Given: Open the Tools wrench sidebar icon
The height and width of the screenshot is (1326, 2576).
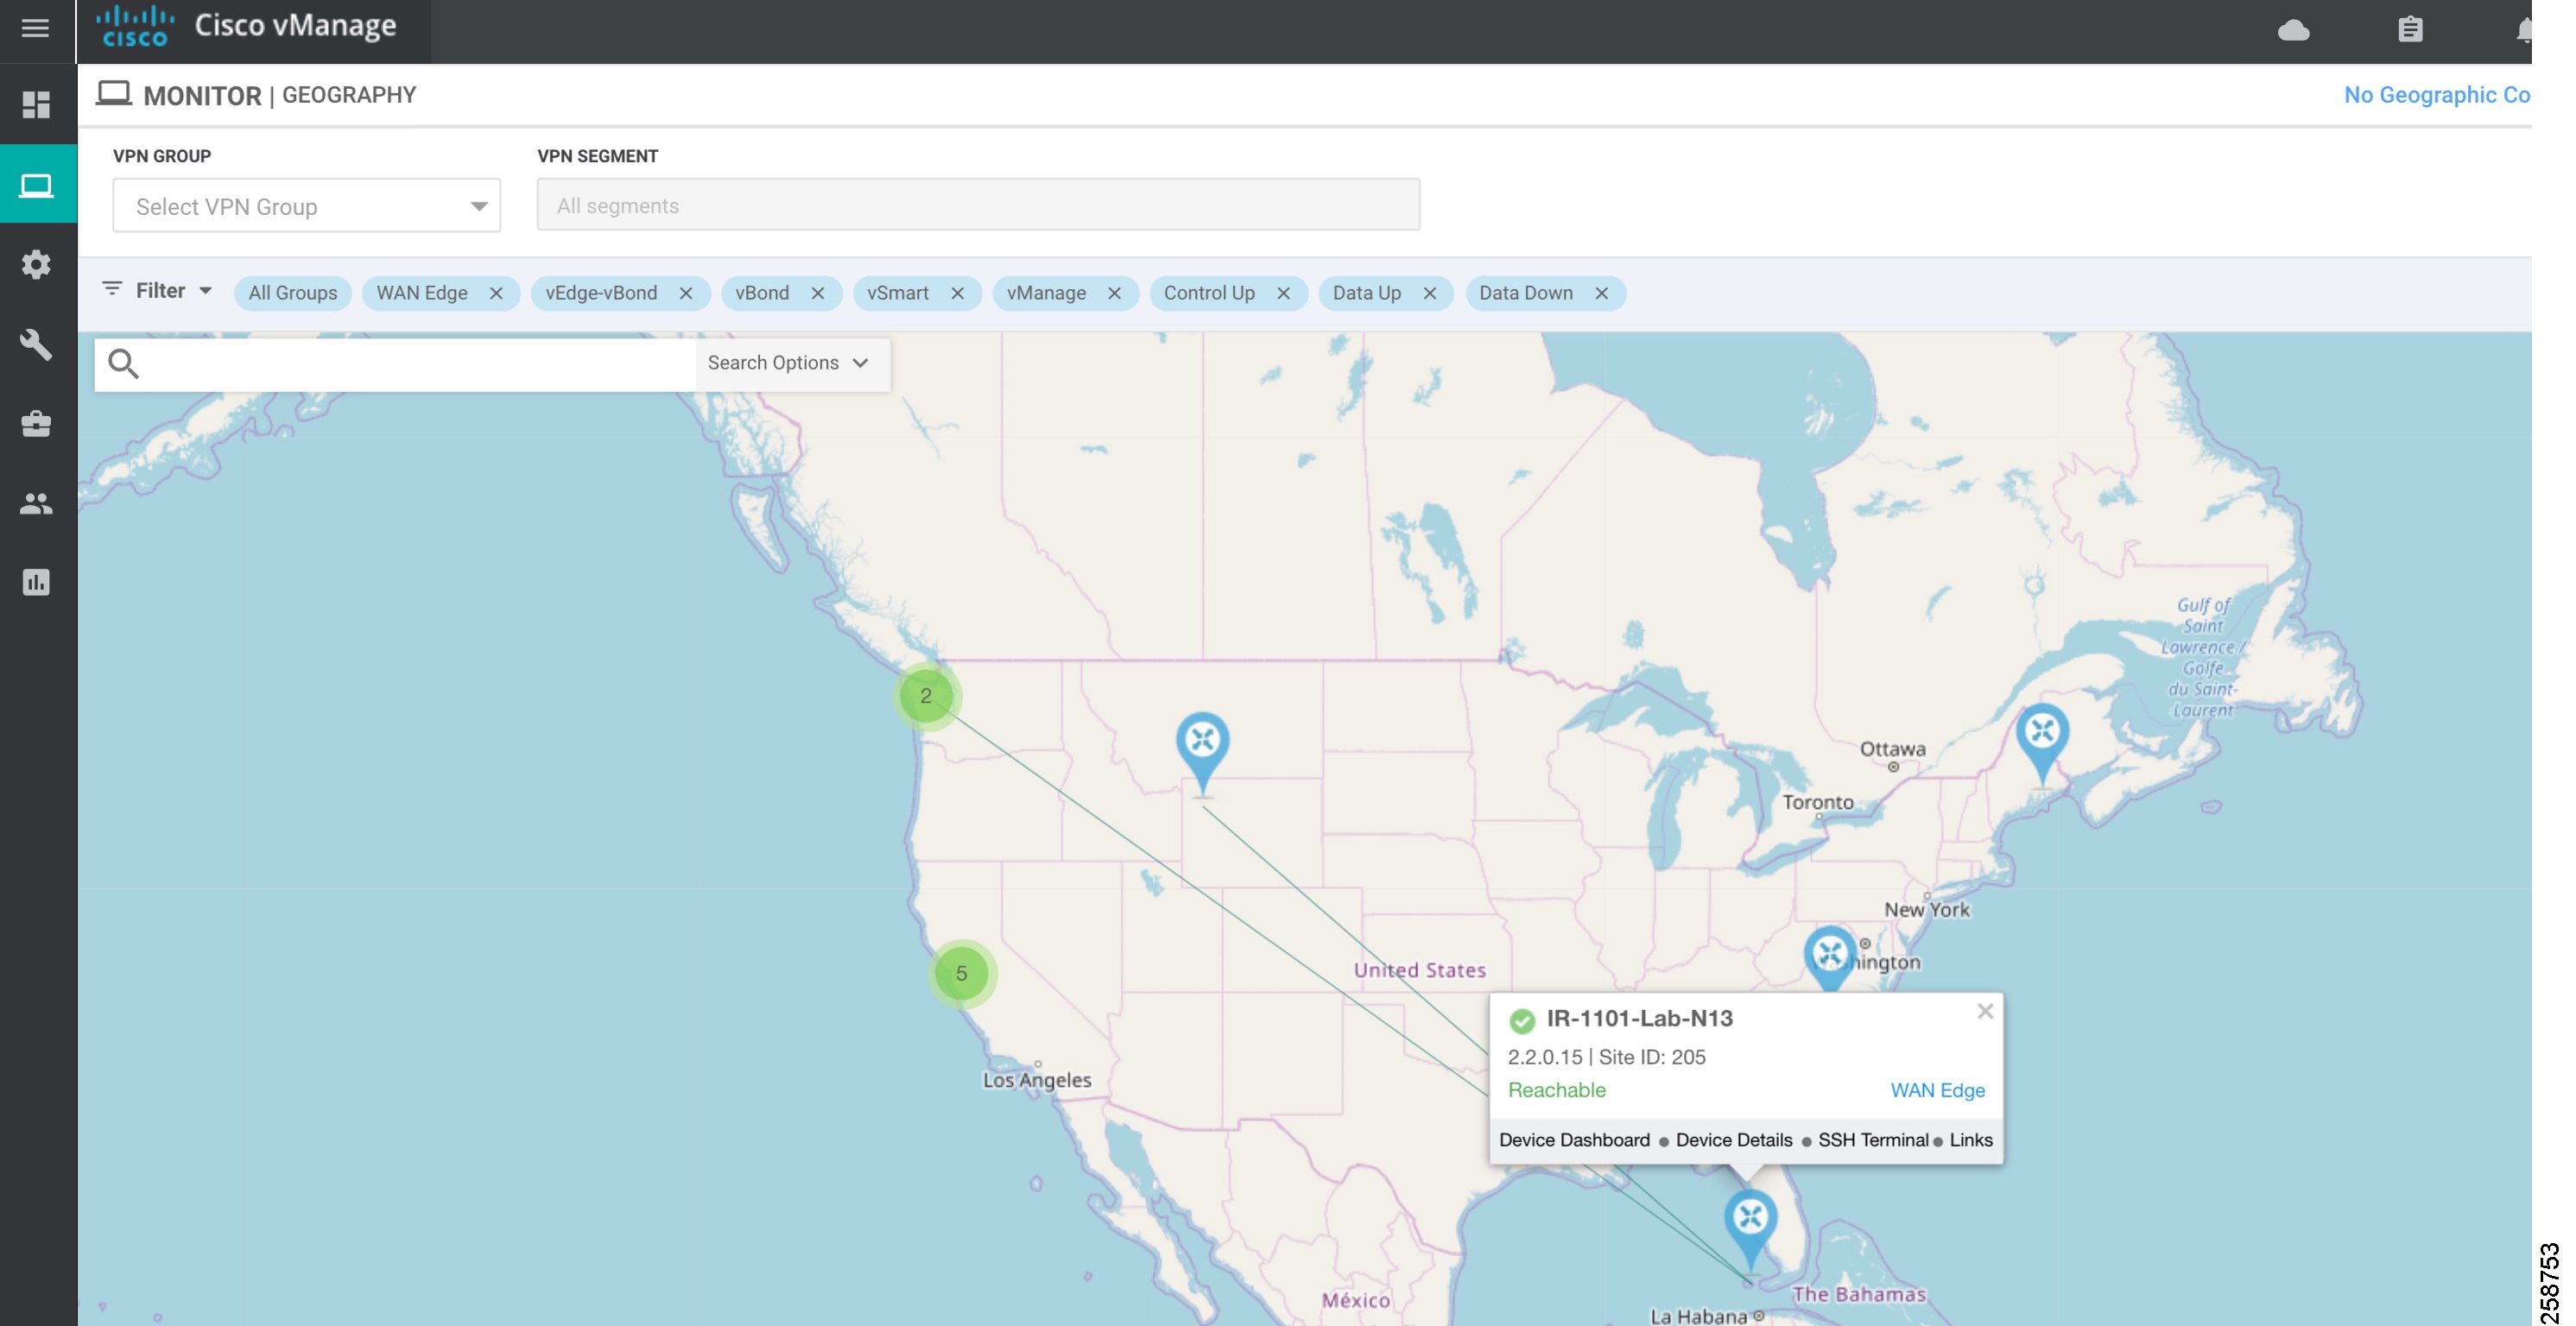Looking at the screenshot, I should click(x=36, y=344).
